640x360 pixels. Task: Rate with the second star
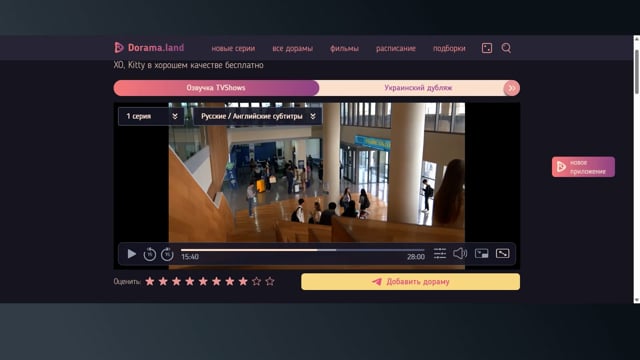point(163,281)
